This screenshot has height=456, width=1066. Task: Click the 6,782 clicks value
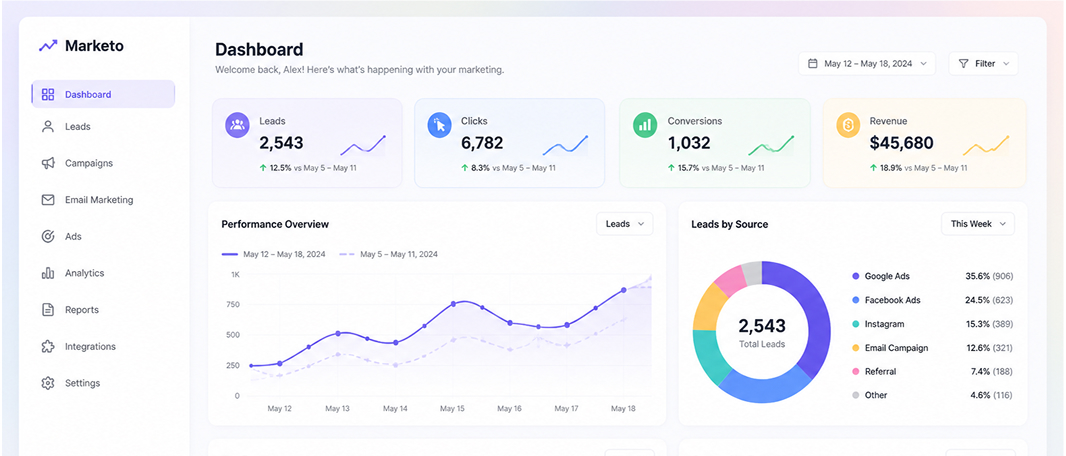click(x=482, y=143)
